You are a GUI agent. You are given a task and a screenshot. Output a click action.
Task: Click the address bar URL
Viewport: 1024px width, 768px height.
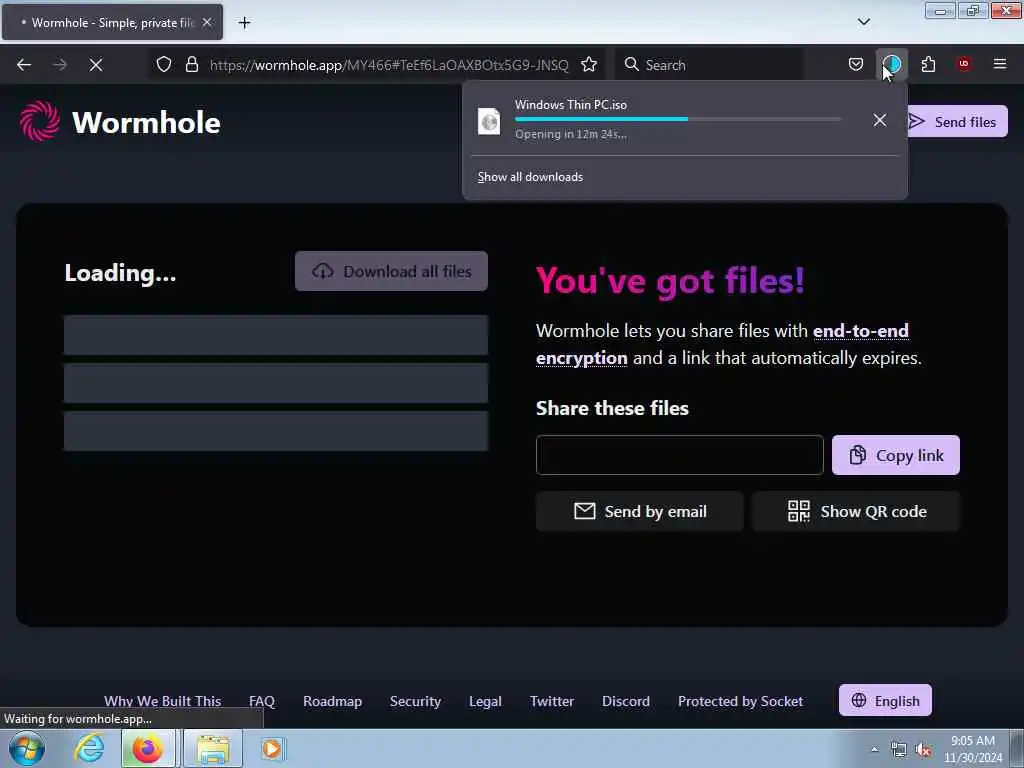pos(389,65)
